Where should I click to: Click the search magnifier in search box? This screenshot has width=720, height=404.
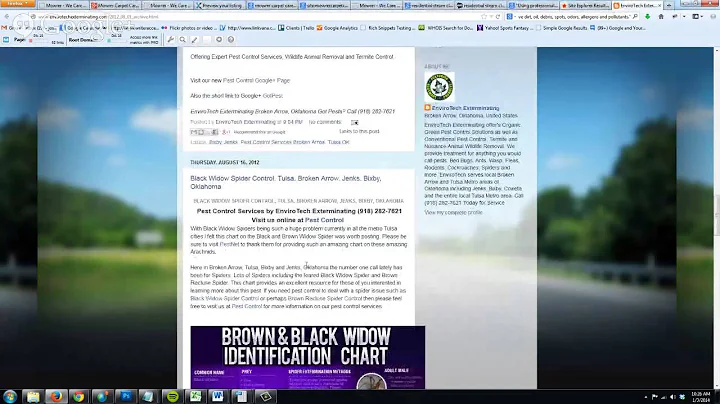pyautogui.click(x=635, y=17)
